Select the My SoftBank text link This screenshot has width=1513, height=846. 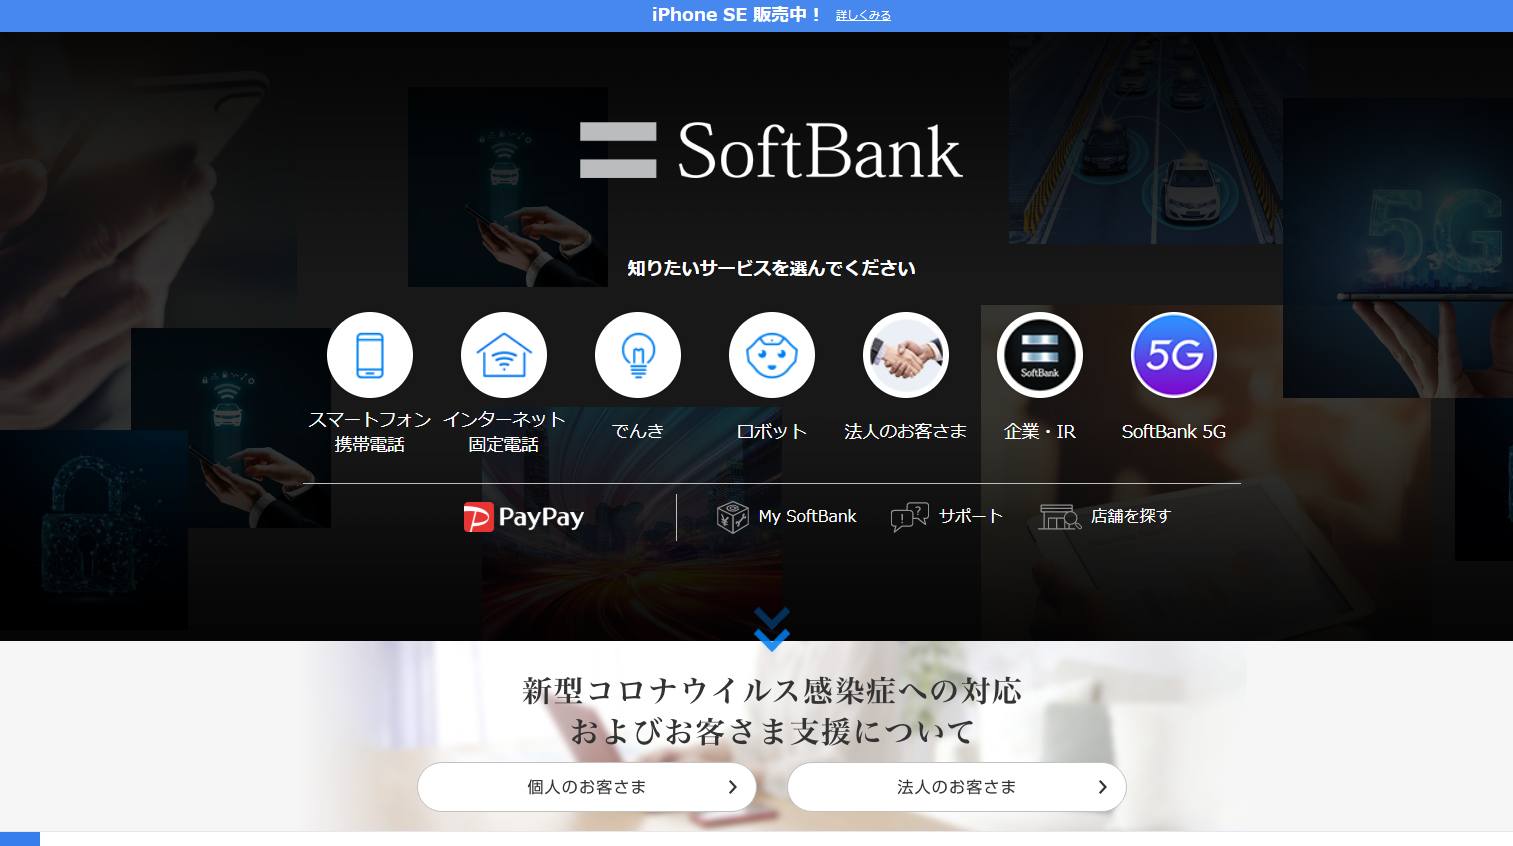tap(807, 517)
